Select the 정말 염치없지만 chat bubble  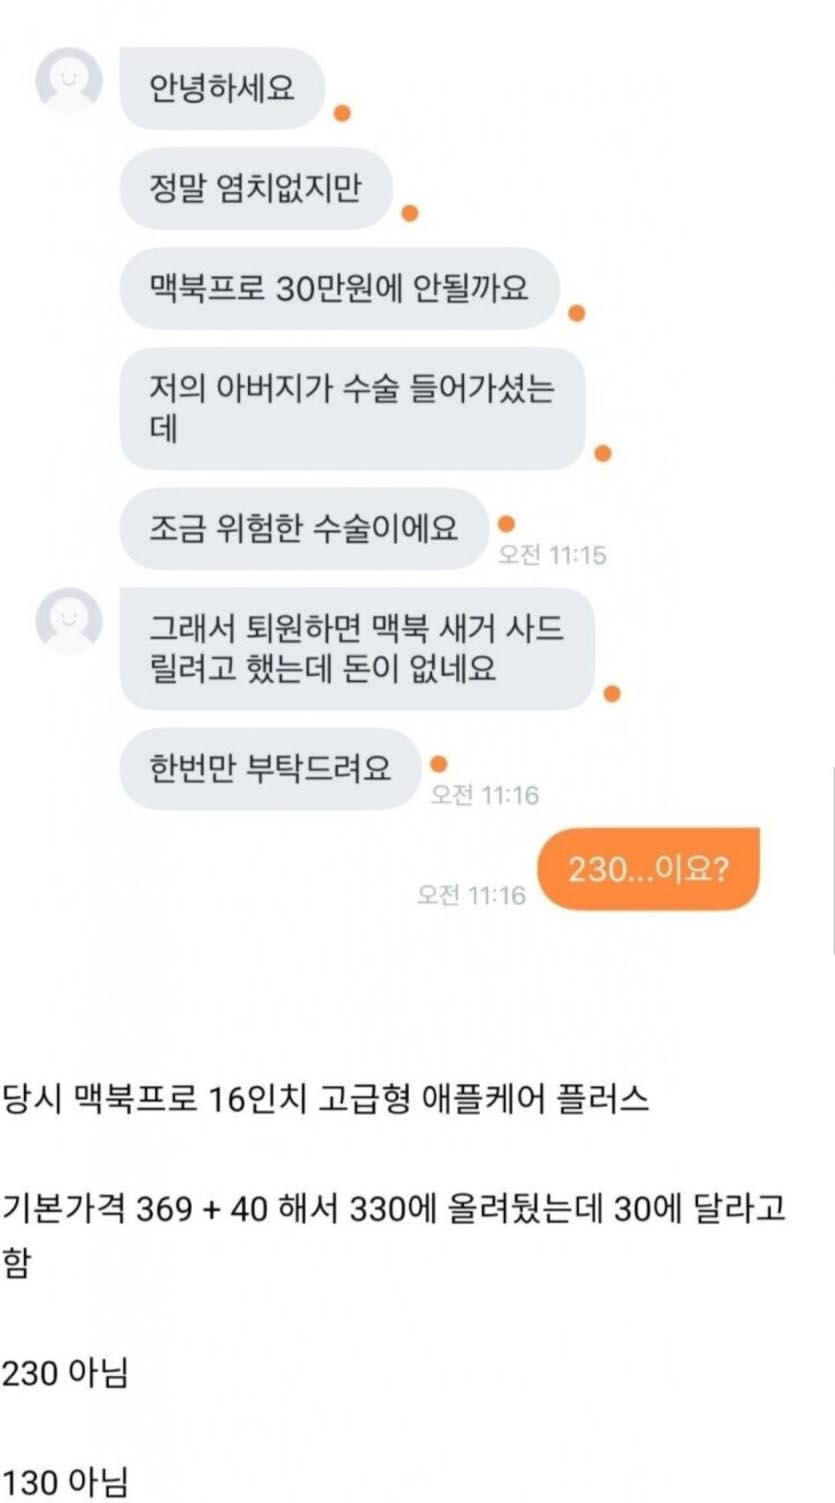point(255,188)
